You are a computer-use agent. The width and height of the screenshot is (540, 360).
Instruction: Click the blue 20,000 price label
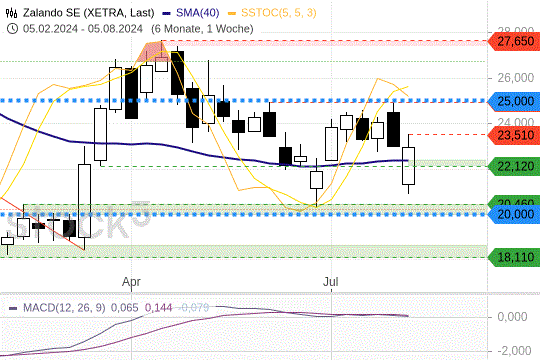[x=514, y=214]
